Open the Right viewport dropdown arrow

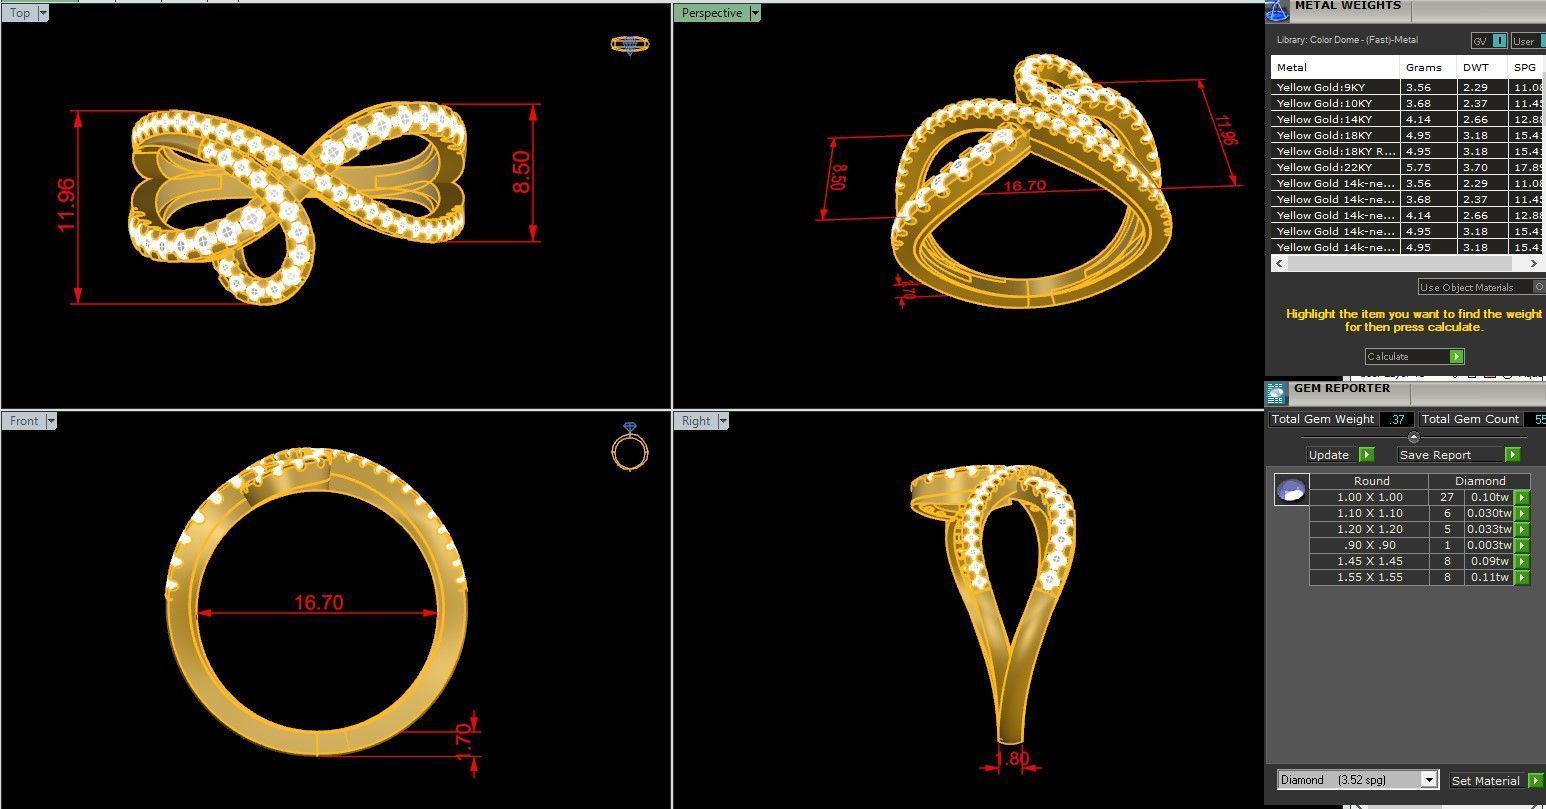tap(723, 421)
